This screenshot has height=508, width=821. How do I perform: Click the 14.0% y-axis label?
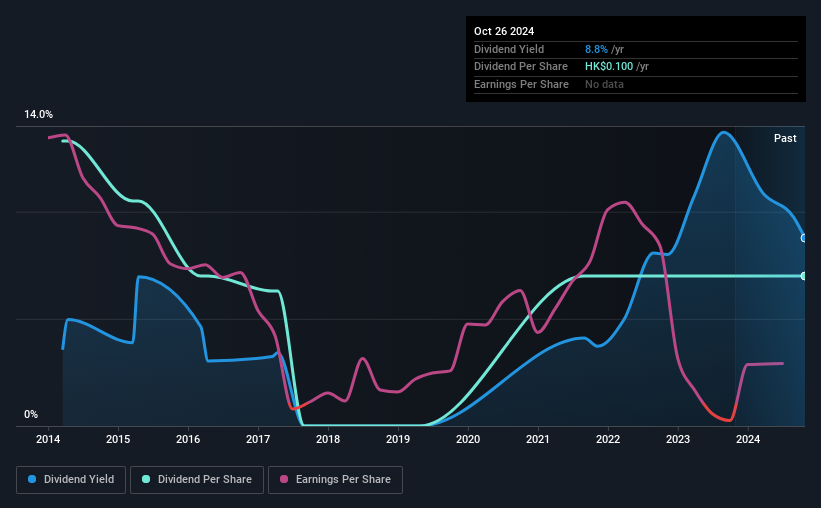pos(38,114)
